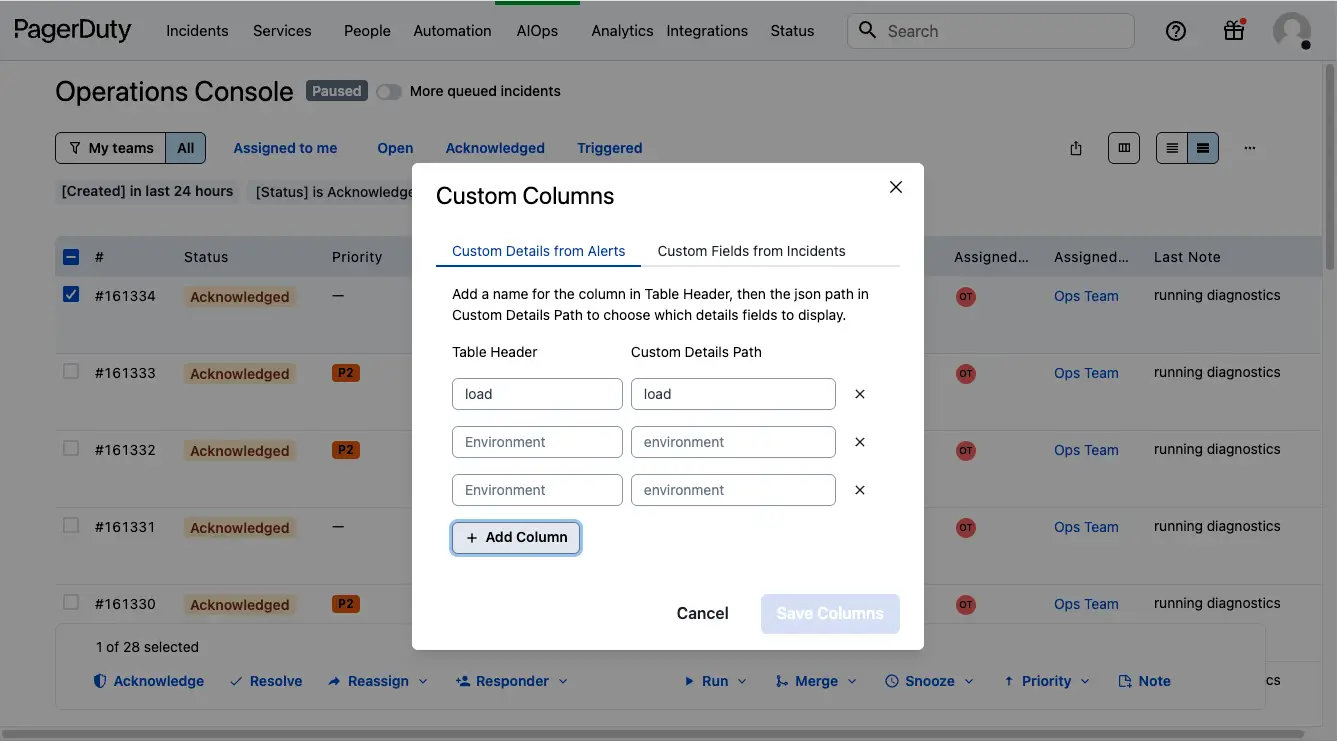Open the Analytics menu
Viewport: 1337px width, 741px height.
(x=622, y=31)
